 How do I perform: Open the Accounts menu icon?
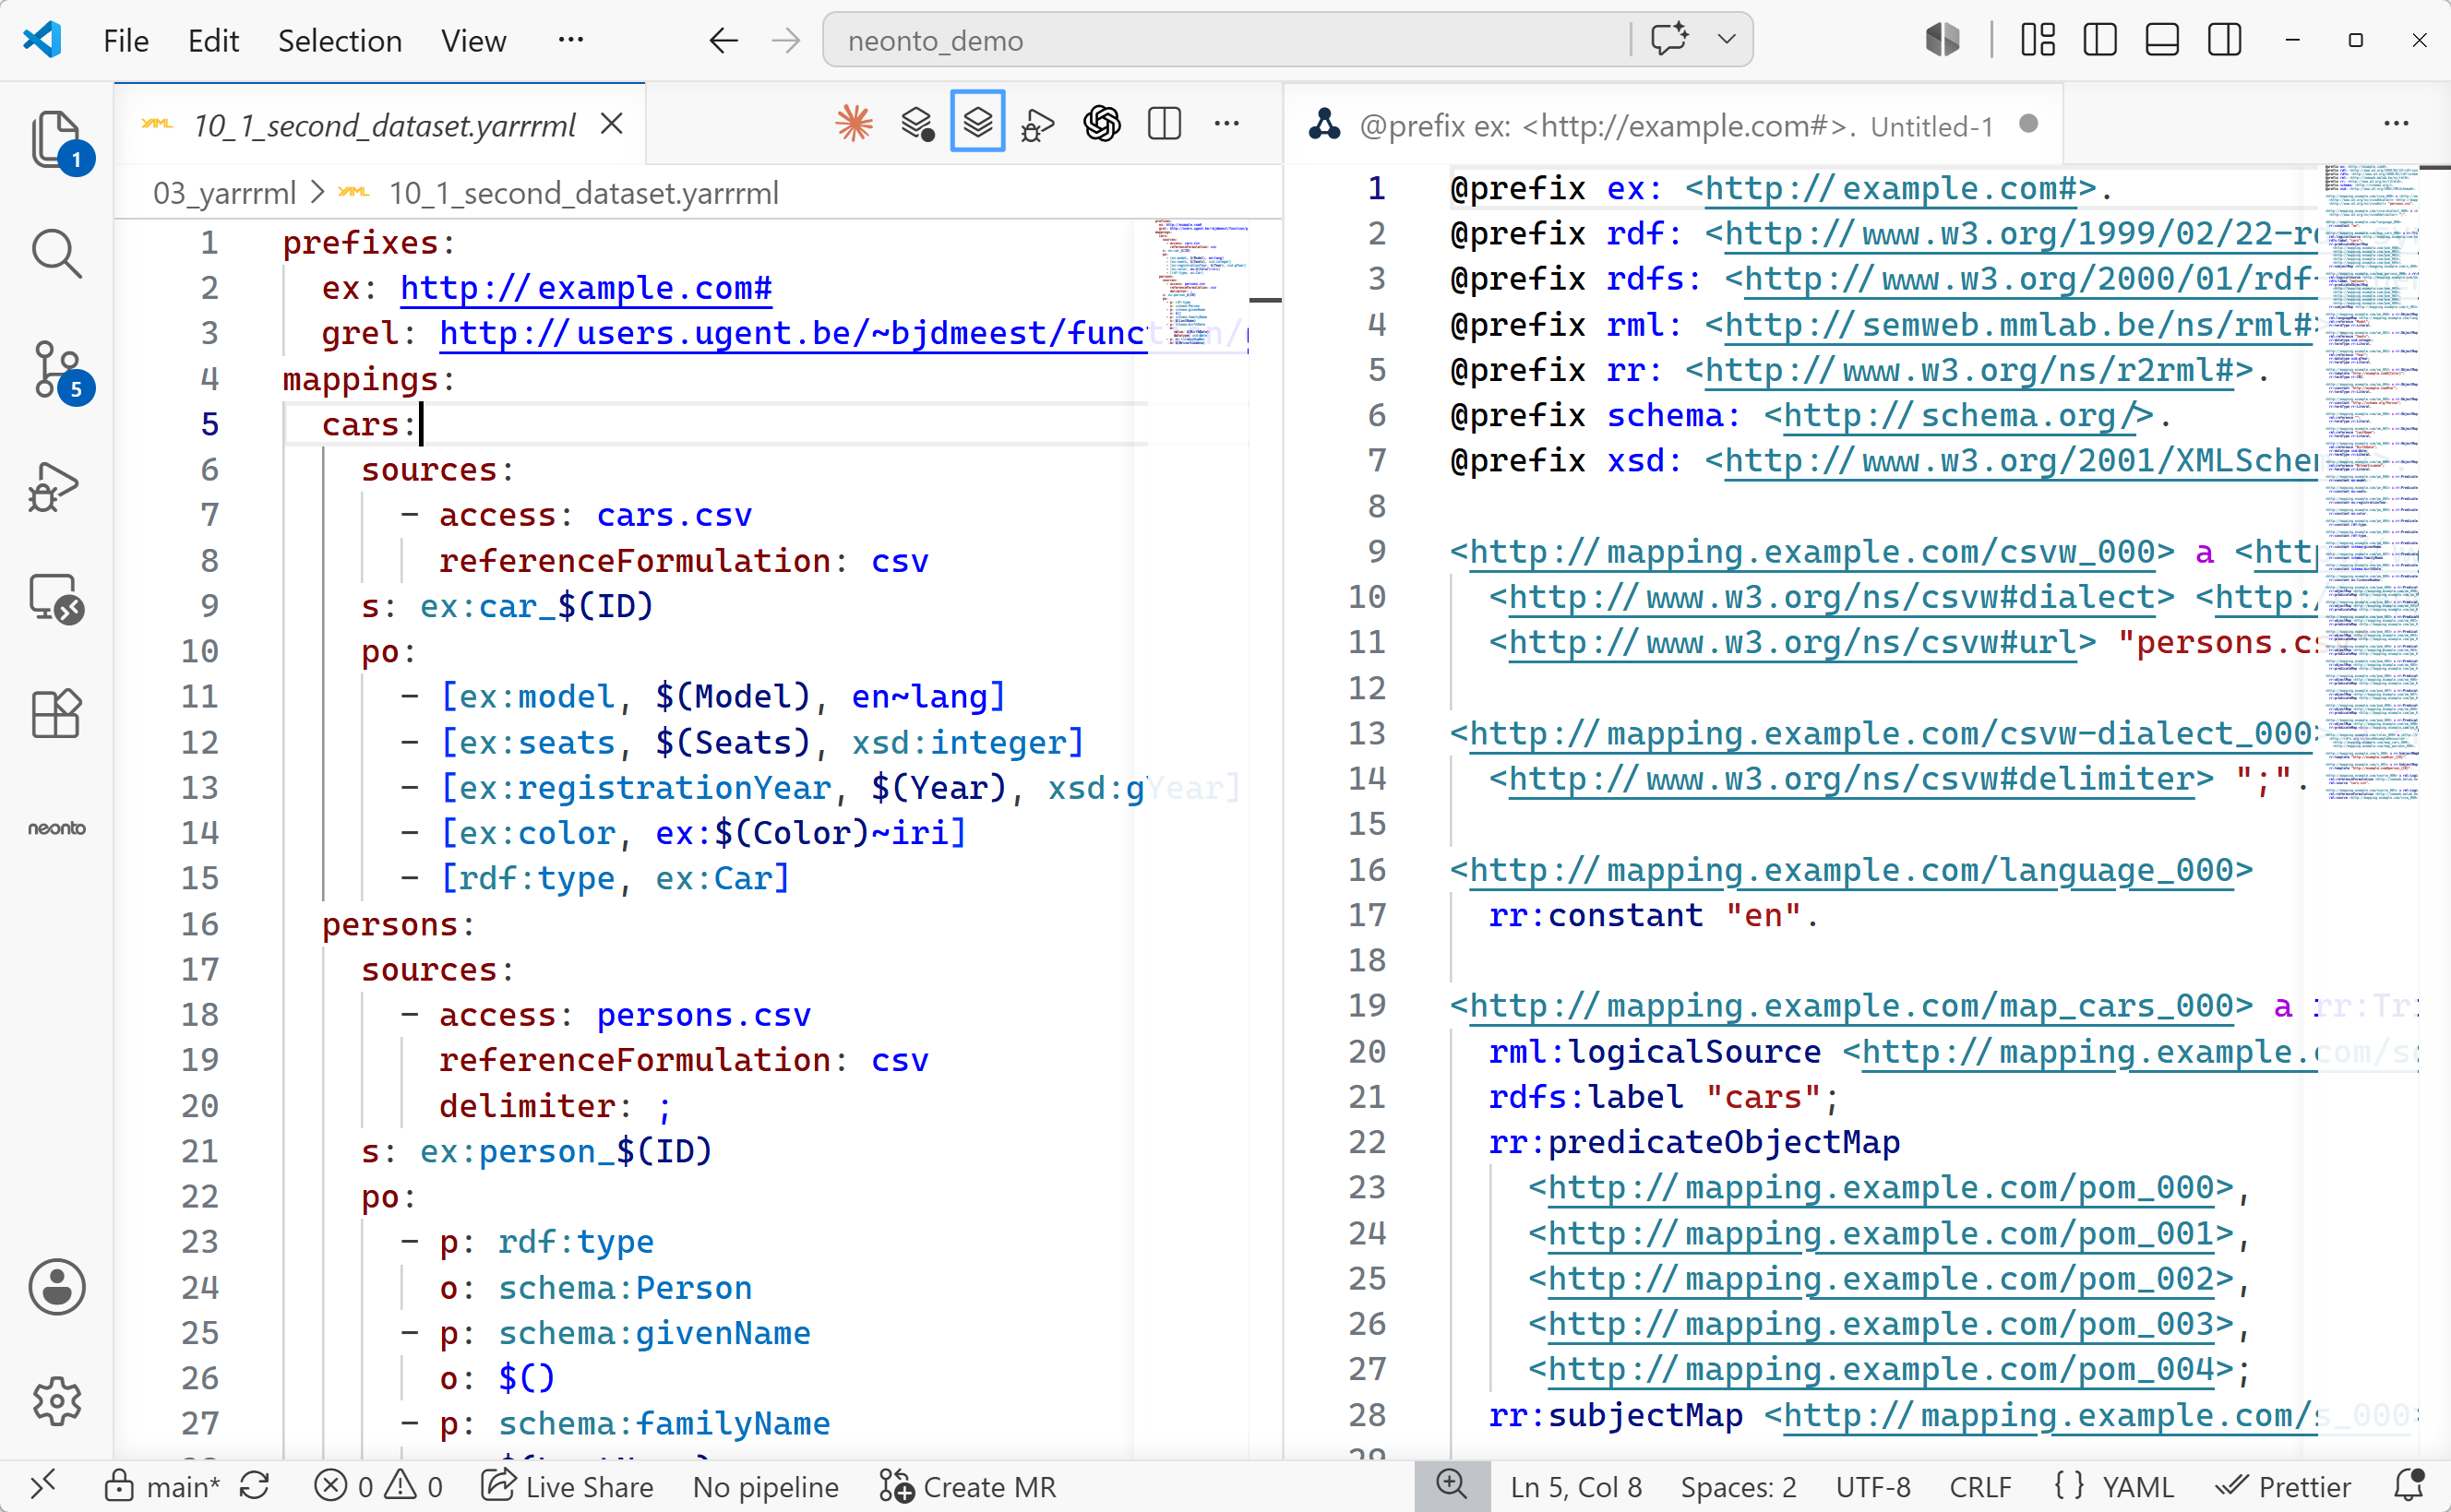click(56, 1286)
